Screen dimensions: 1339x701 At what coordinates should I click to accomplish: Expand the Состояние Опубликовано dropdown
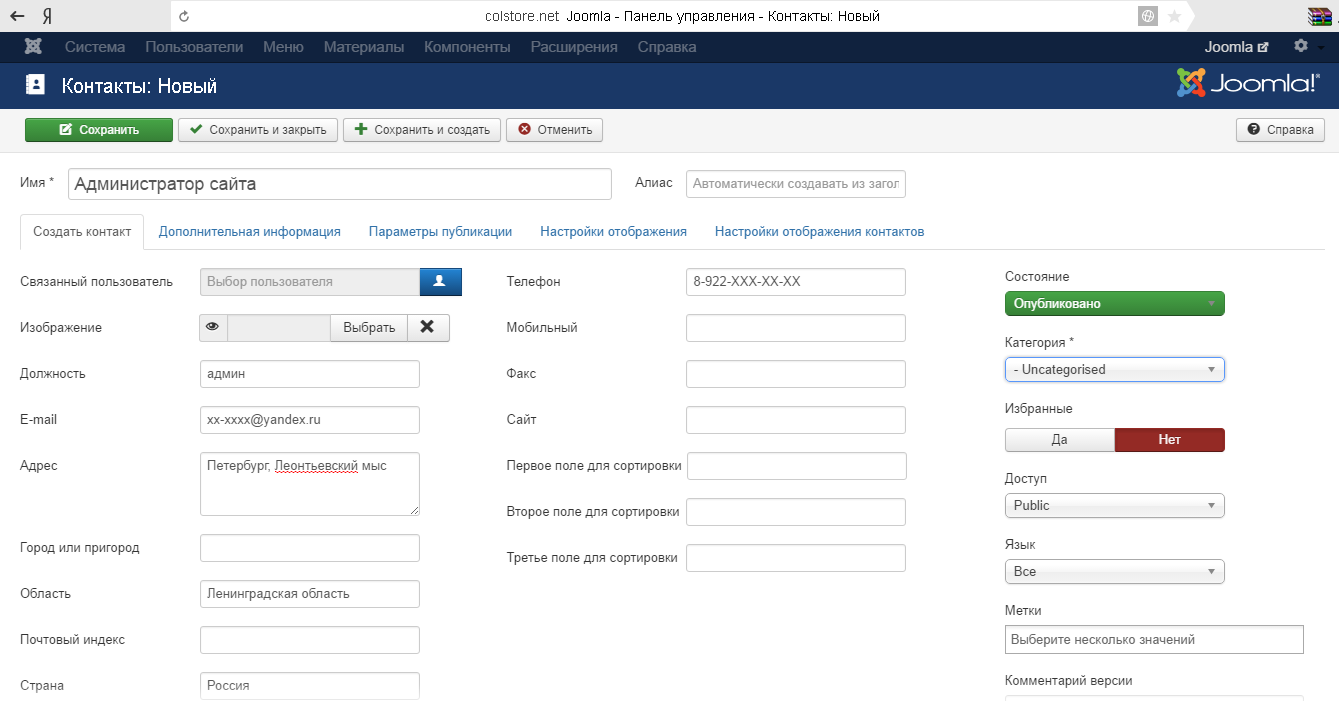pos(1114,303)
